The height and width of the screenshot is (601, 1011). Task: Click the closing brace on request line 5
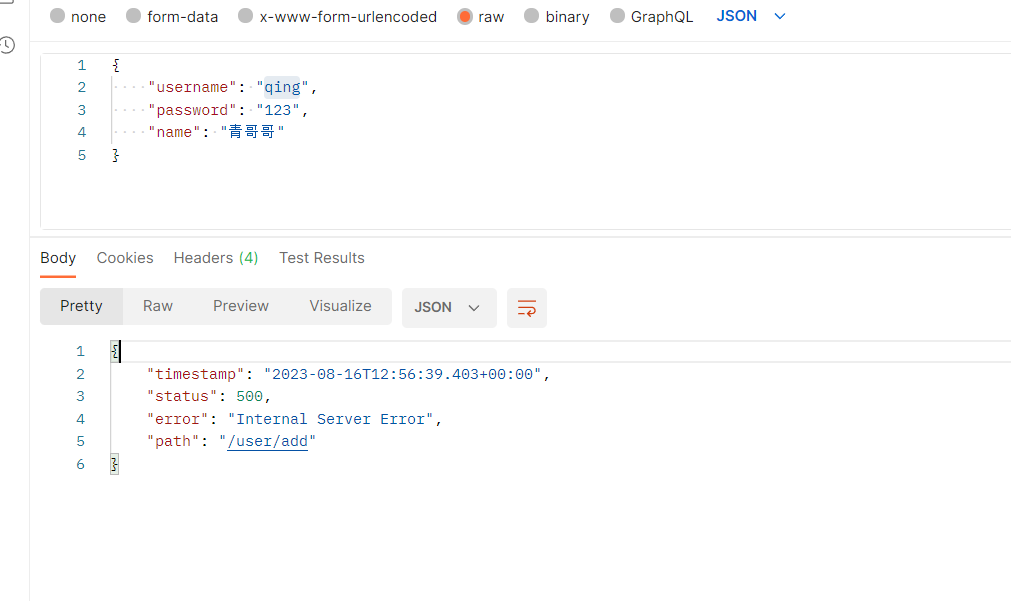pyautogui.click(x=116, y=155)
